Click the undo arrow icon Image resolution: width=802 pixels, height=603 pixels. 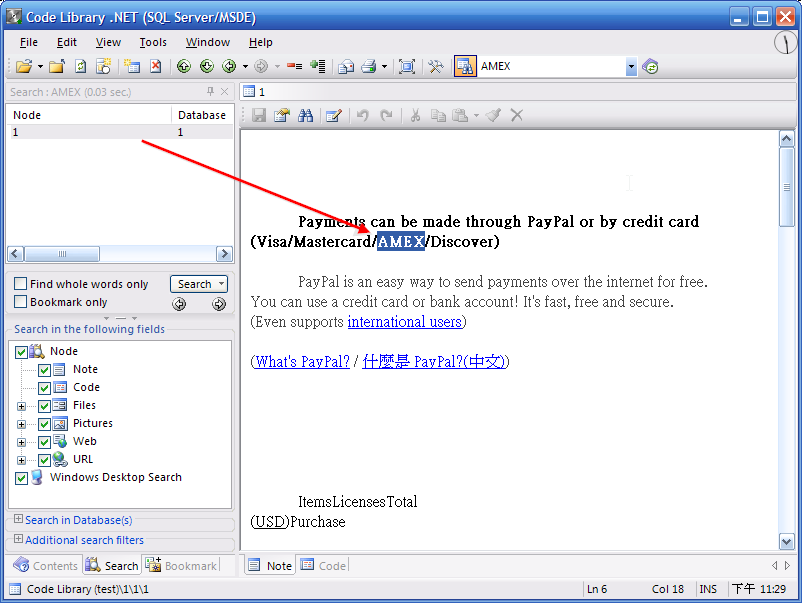(x=363, y=115)
